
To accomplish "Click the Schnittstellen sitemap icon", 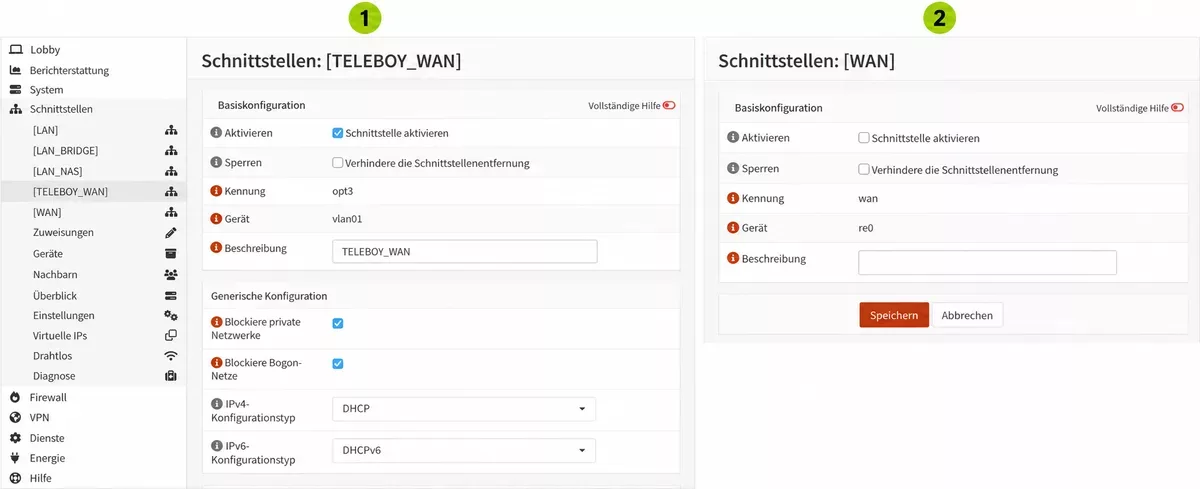I will [16, 109].
